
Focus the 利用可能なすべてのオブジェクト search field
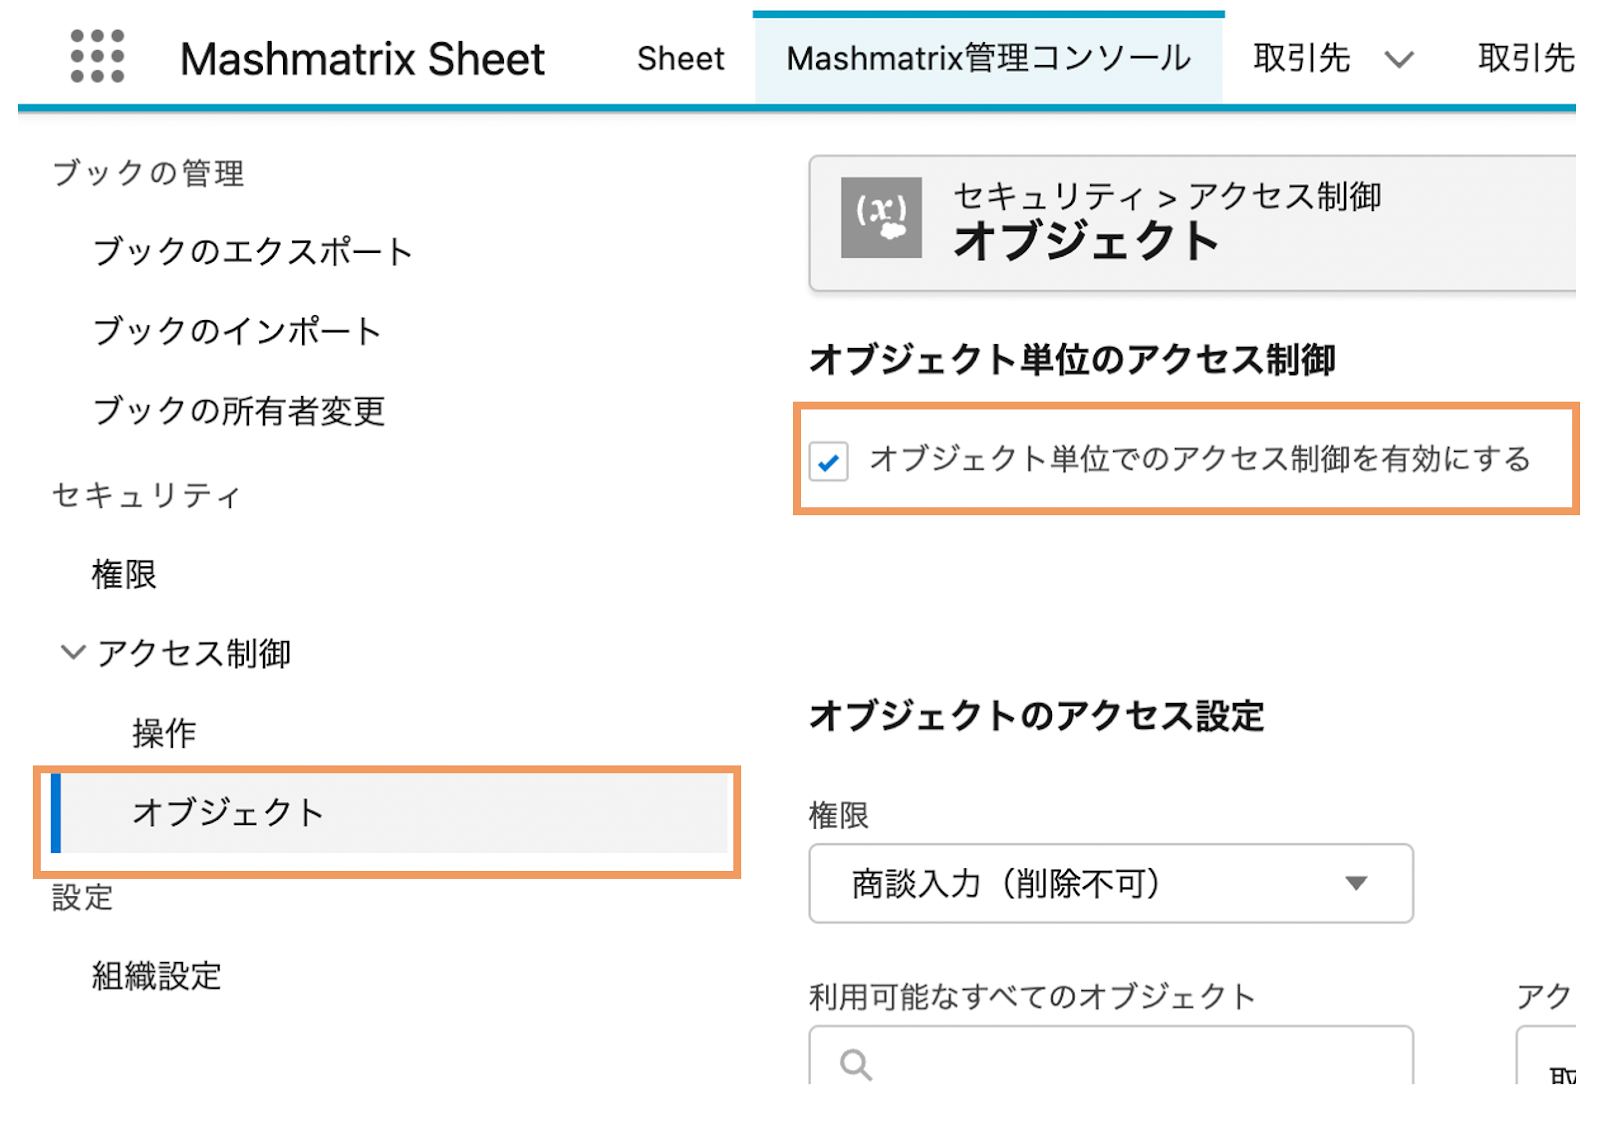tap(1111, 1055)
